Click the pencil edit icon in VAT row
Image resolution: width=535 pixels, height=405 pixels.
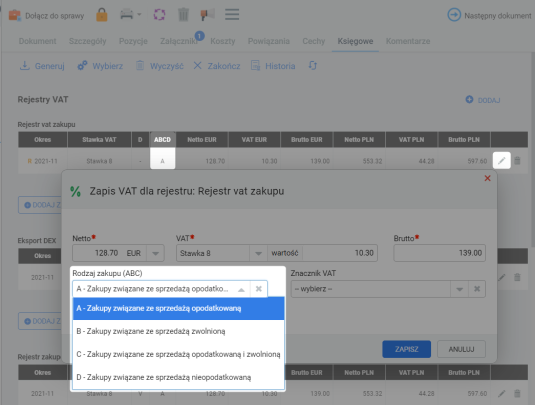[x=502, y=160]
